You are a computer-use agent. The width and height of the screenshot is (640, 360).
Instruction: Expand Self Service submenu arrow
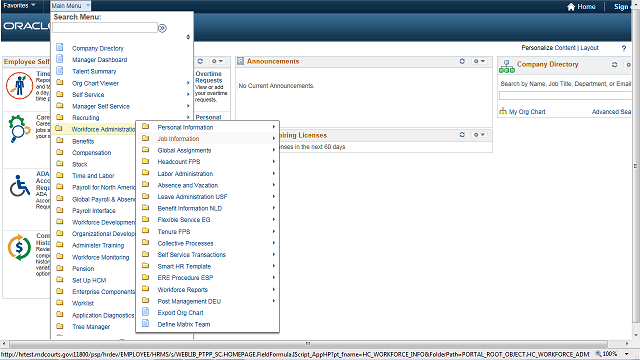click(x=188, y=94)
